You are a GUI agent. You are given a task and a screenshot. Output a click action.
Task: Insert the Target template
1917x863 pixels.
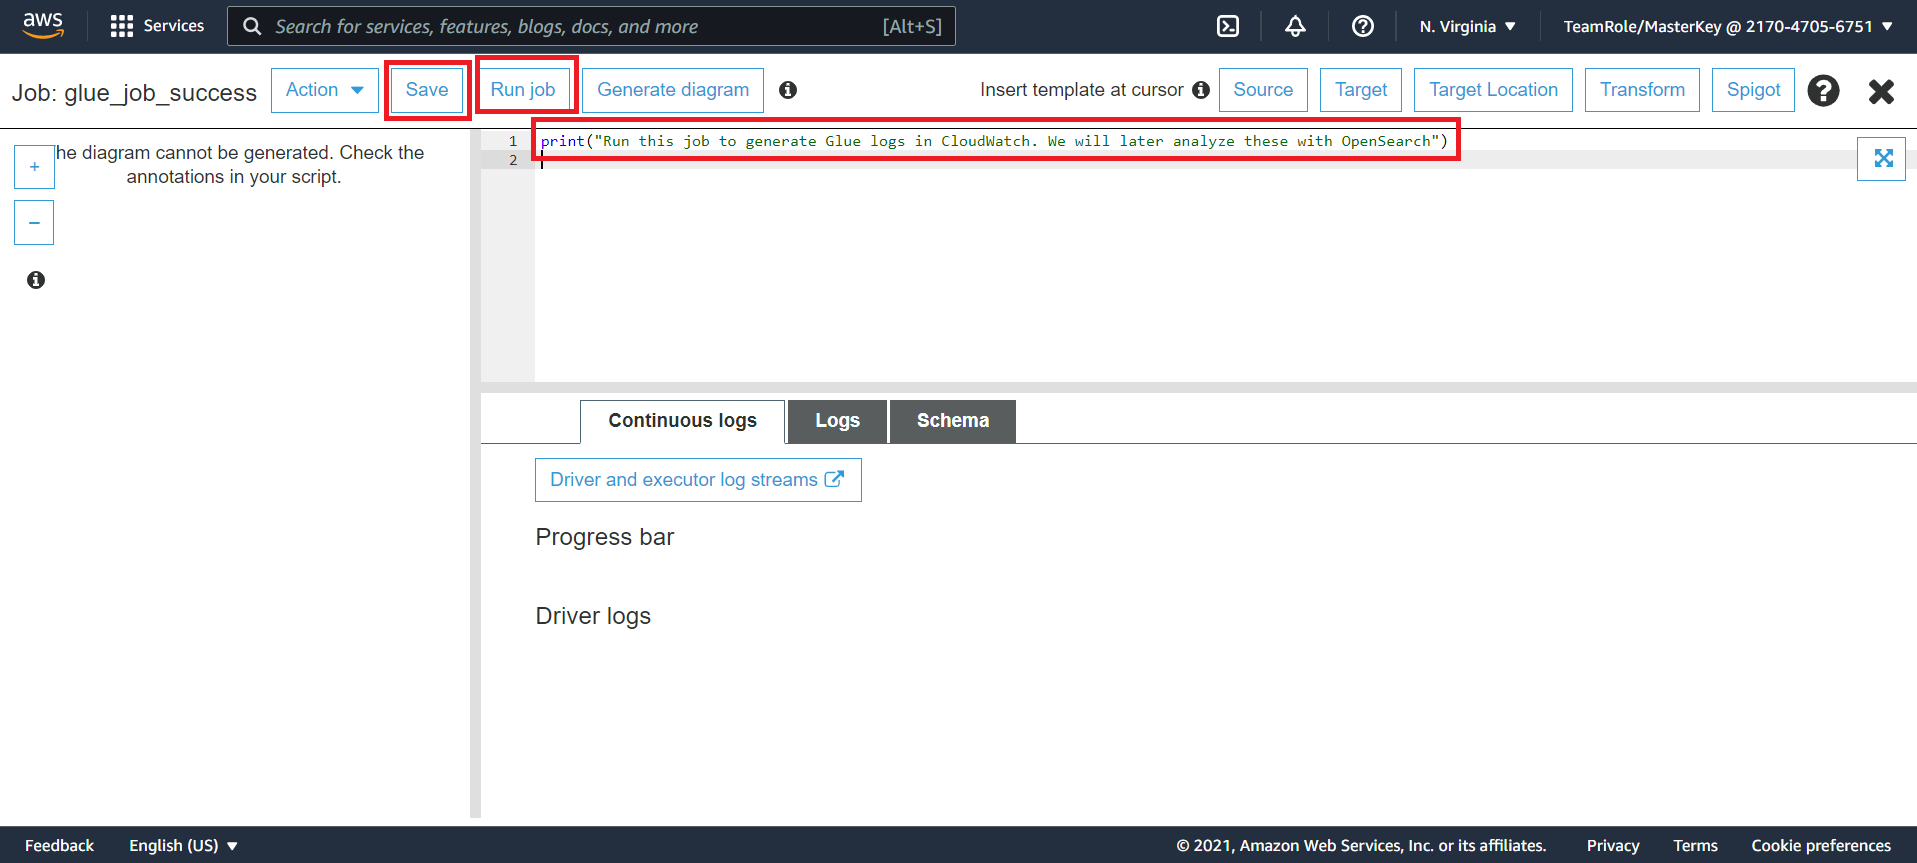click(1361, 90)
